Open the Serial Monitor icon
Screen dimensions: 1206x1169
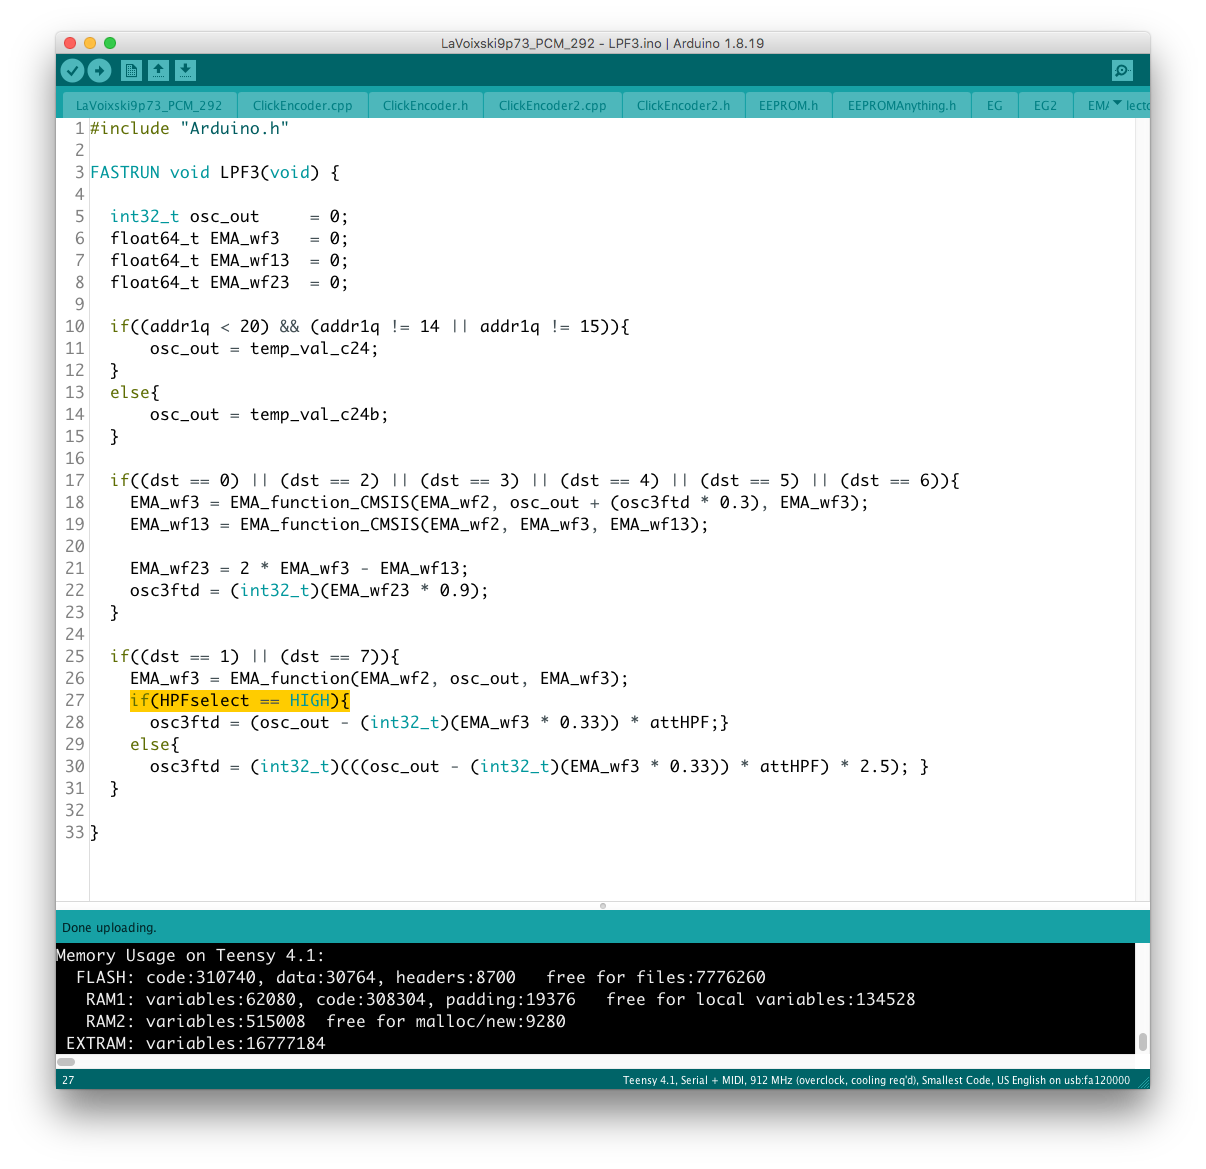point(1122,70)
